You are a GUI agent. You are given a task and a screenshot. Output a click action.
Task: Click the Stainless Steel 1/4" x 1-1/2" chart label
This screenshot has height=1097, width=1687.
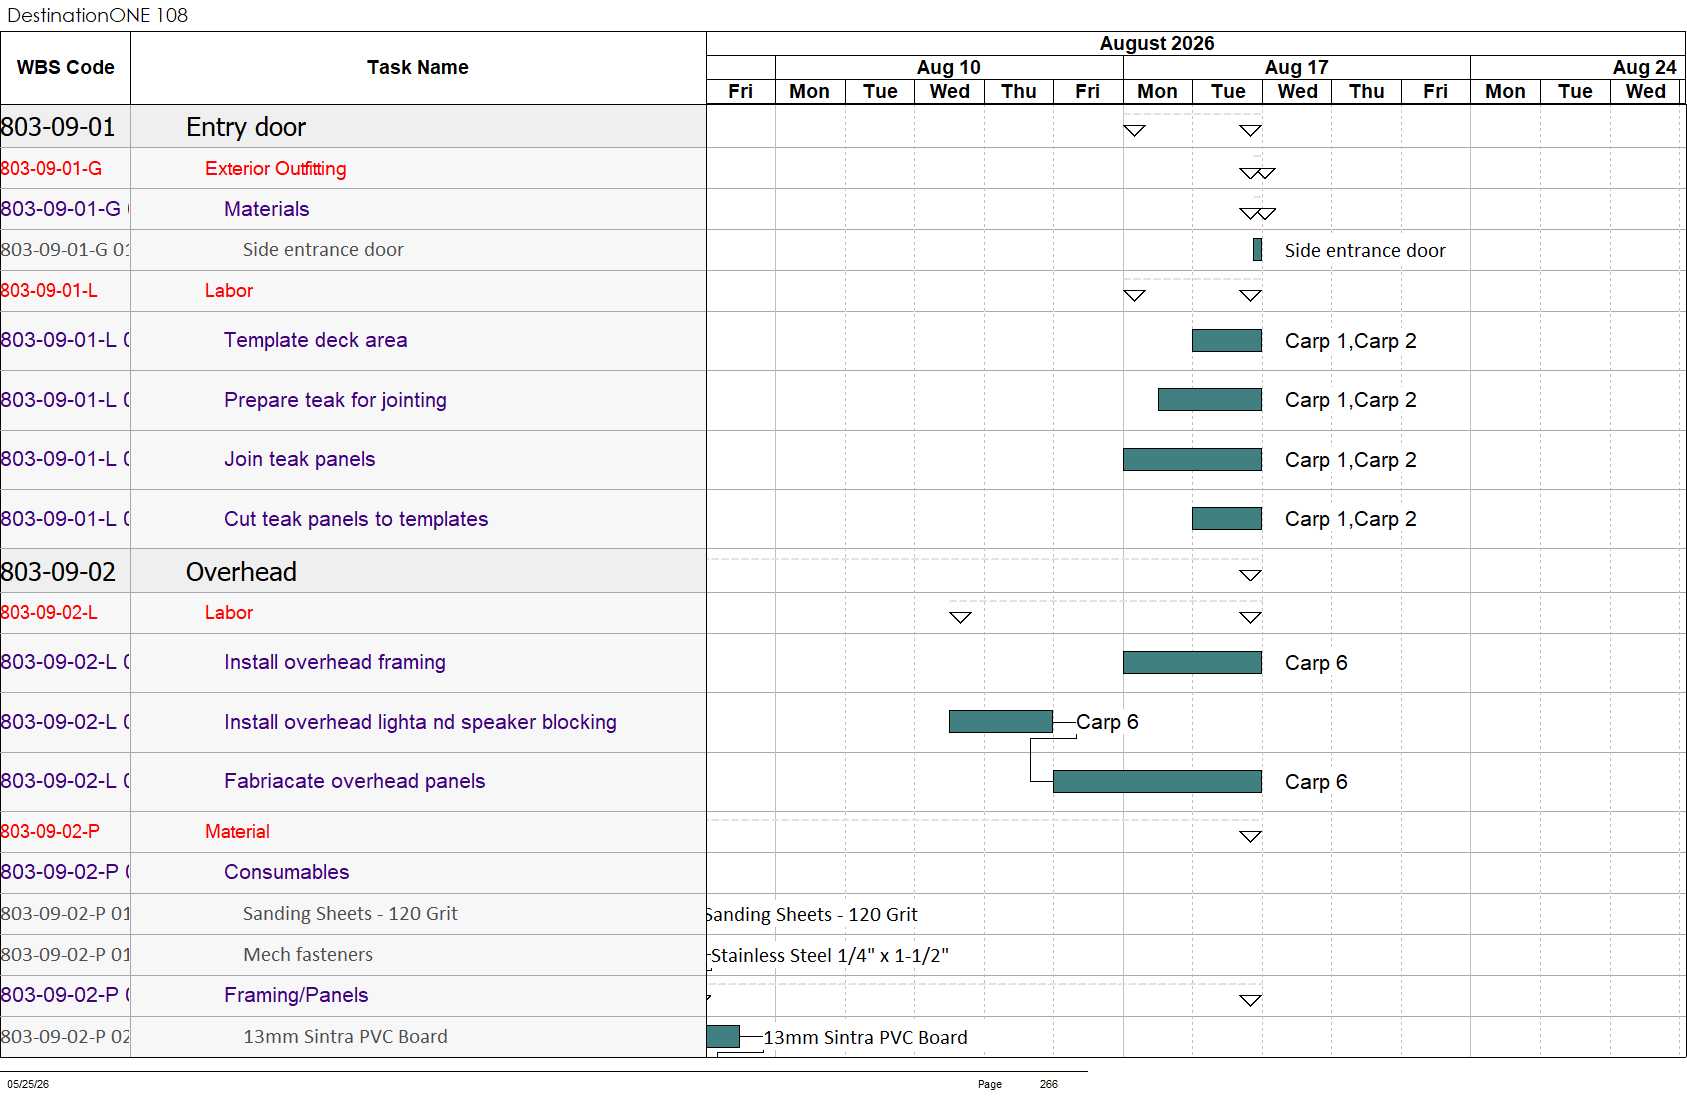(830, 956)
